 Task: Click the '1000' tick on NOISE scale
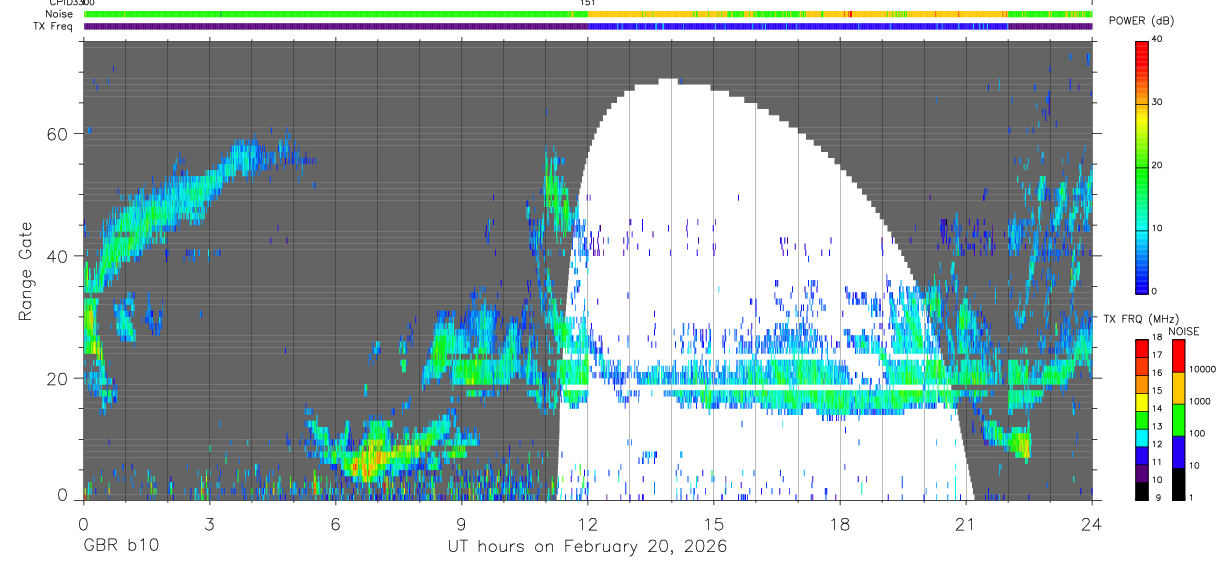(1198, 401)
